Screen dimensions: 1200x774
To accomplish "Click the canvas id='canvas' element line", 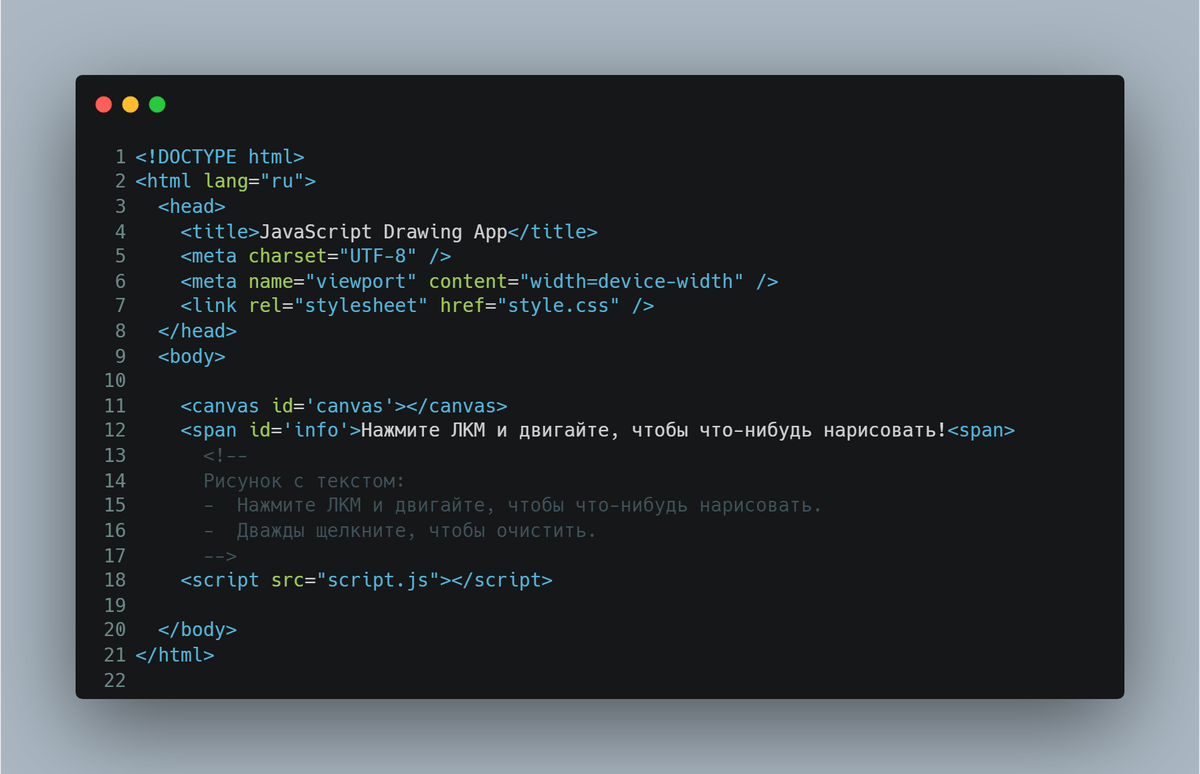I will (344, 406).
